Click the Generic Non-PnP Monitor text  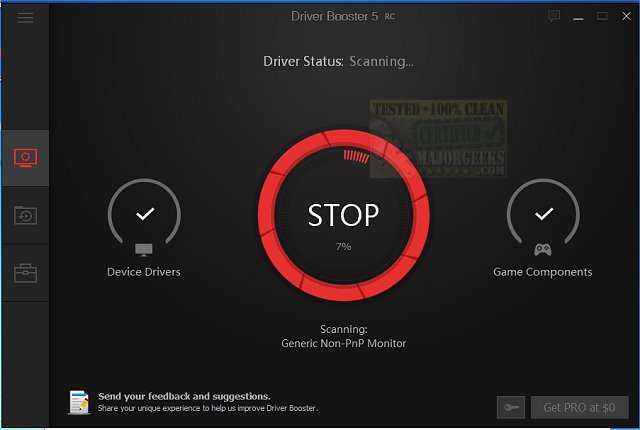(x=344, y=343)
